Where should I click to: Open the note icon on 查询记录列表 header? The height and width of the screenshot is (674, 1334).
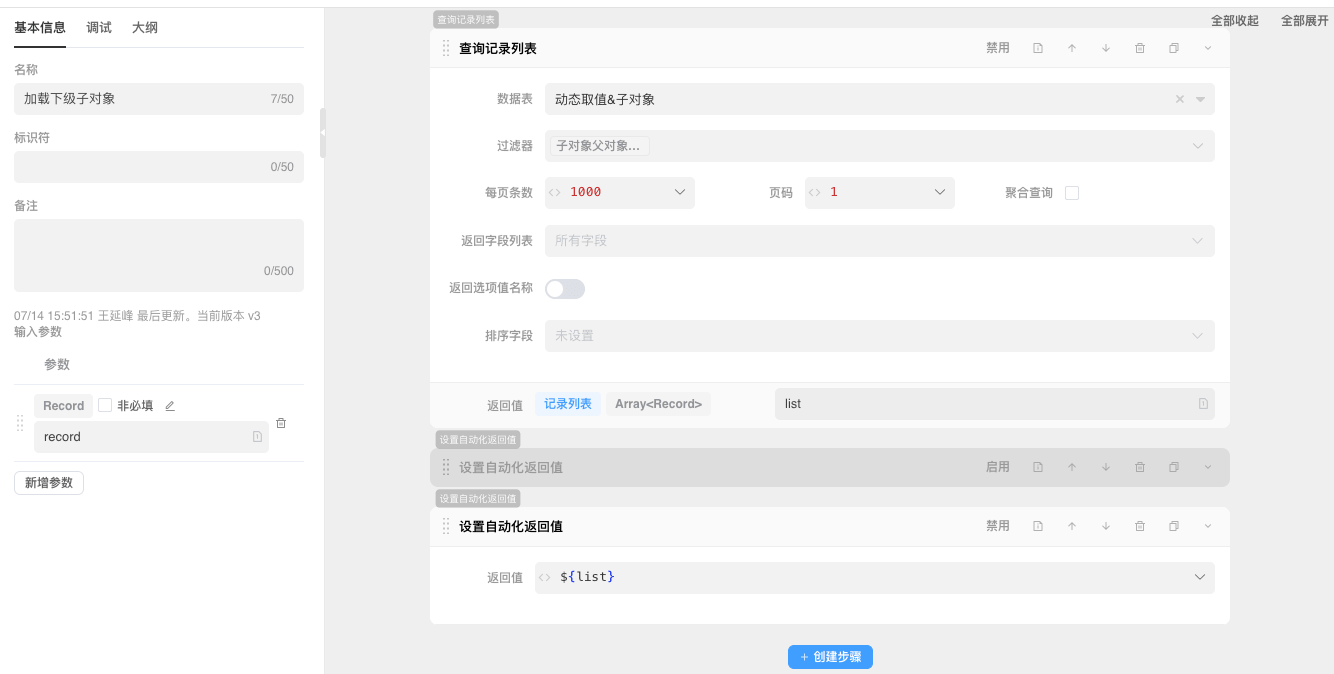pos(1038,48)
